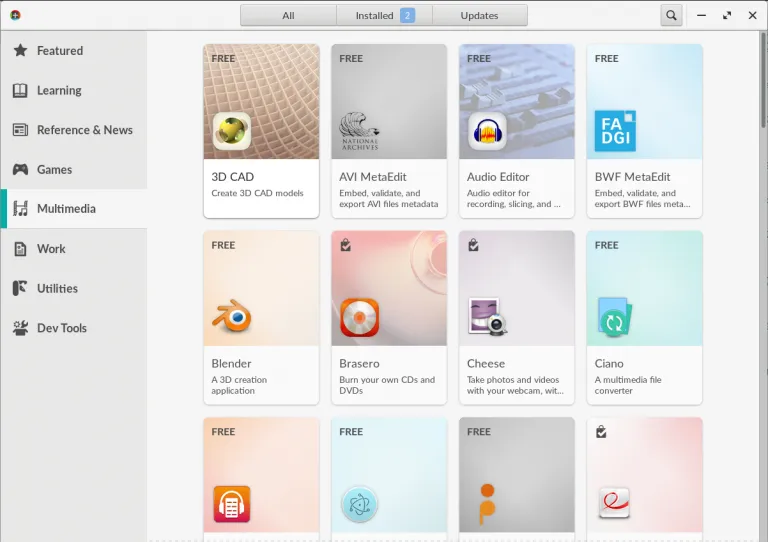
Task: Click the Blender app icon
Action: click(x=232, y=316)
